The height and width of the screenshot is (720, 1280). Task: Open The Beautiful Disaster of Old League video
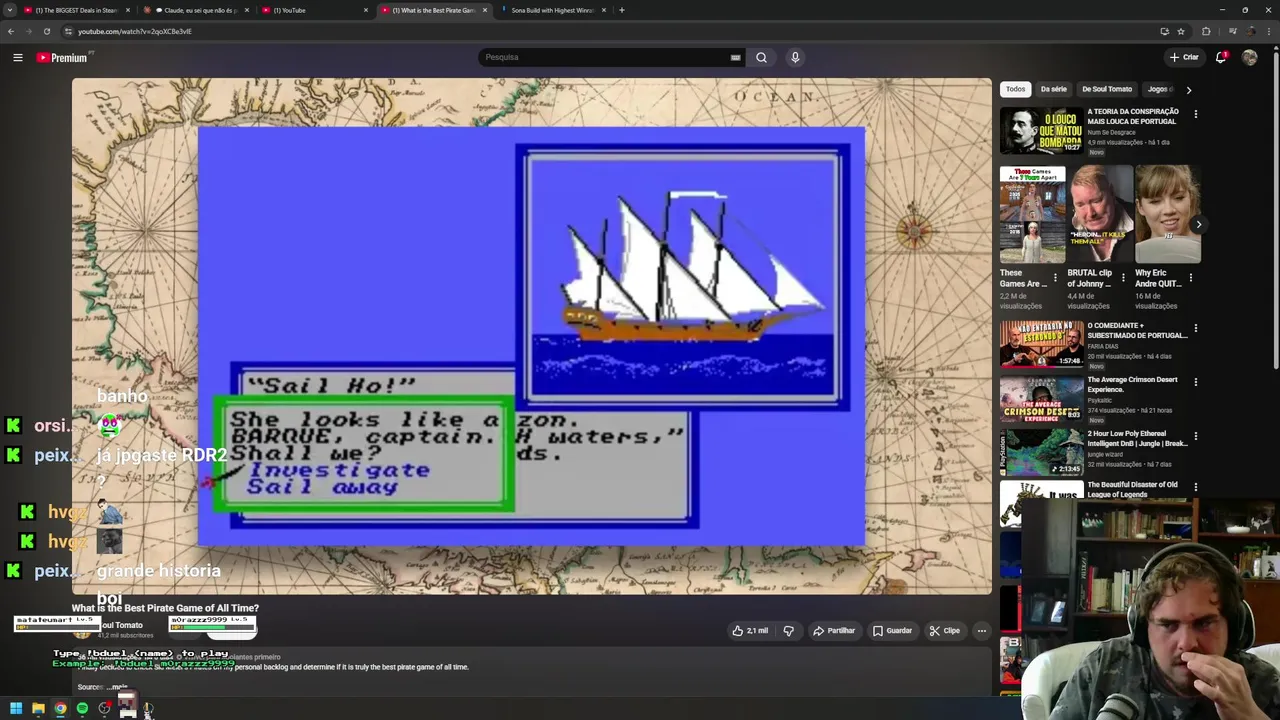coord(1133,489)
